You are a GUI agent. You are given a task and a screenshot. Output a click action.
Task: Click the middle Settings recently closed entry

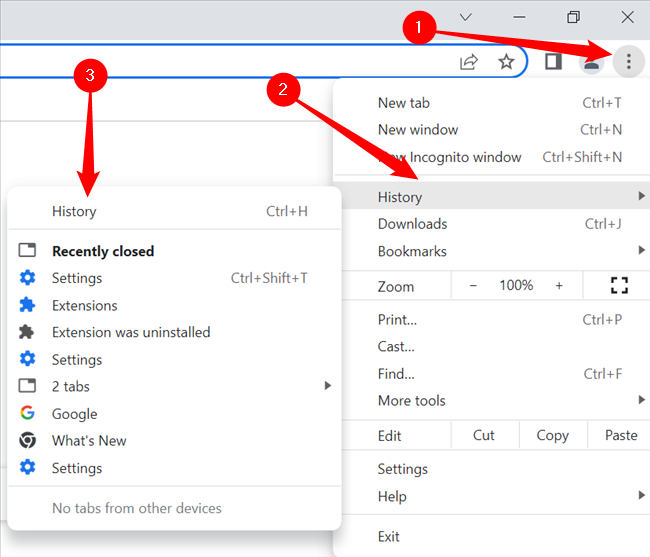point(175,359)
